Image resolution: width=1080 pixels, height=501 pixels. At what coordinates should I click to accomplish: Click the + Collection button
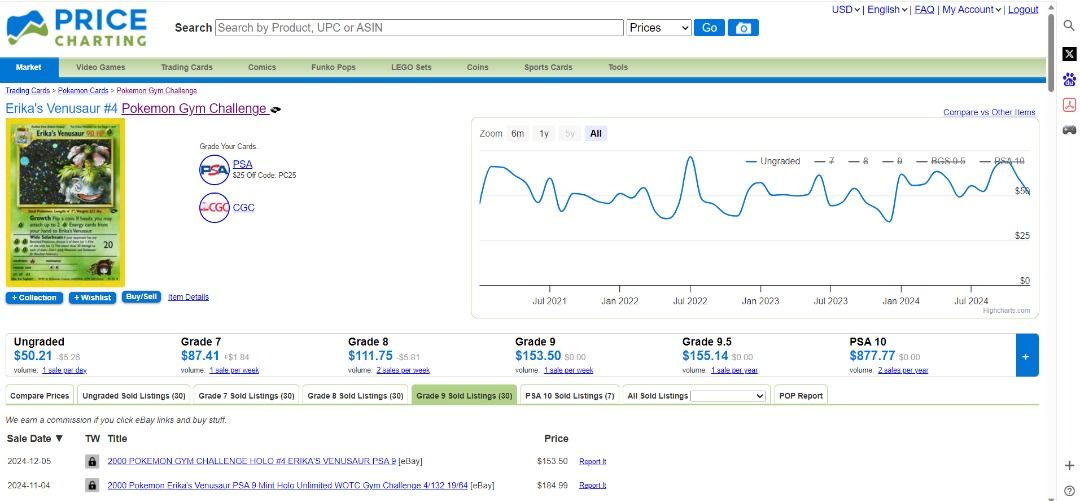pos(34,298)
